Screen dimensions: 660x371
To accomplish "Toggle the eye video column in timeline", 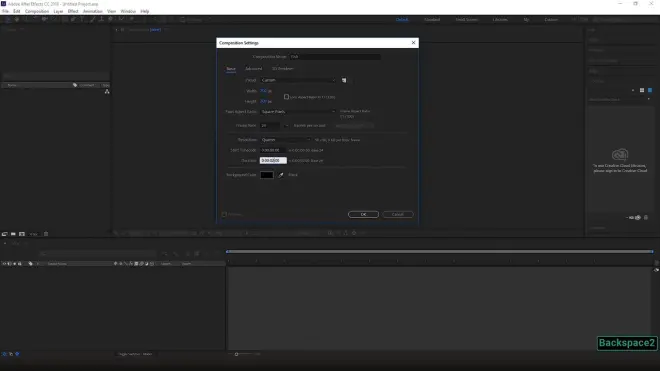I will tap(4, 264).
